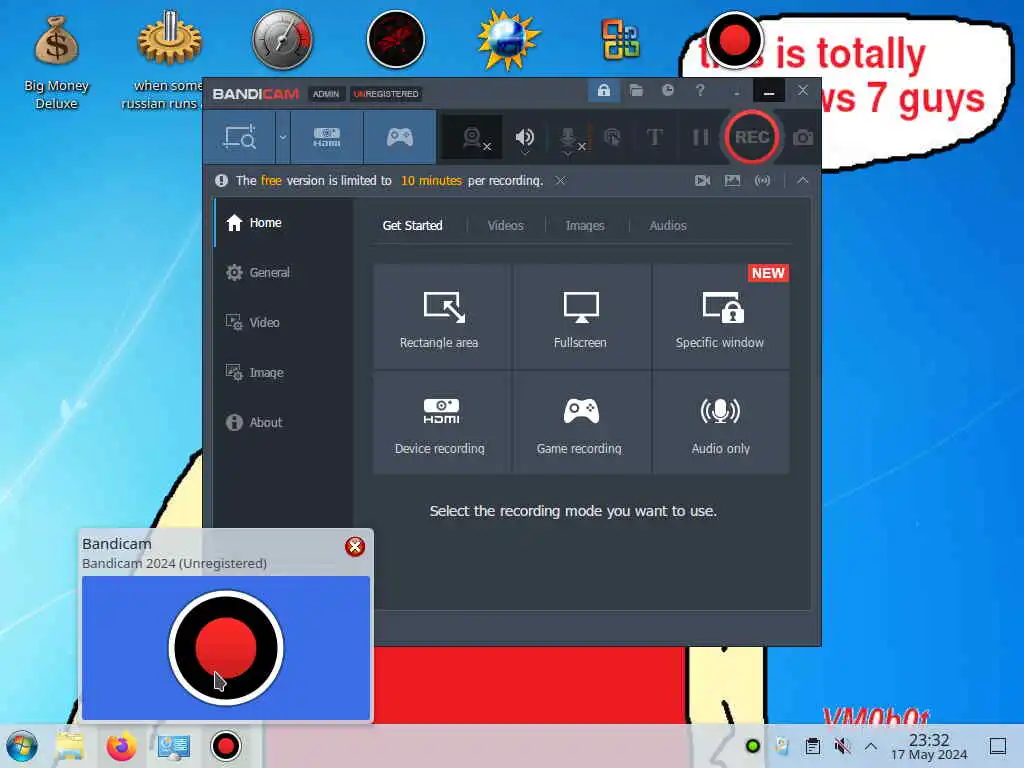Close the Bandicam taskbar preview popup
Screen dimensions: 1024x768
pyautogui.click(x=355, y=547)
